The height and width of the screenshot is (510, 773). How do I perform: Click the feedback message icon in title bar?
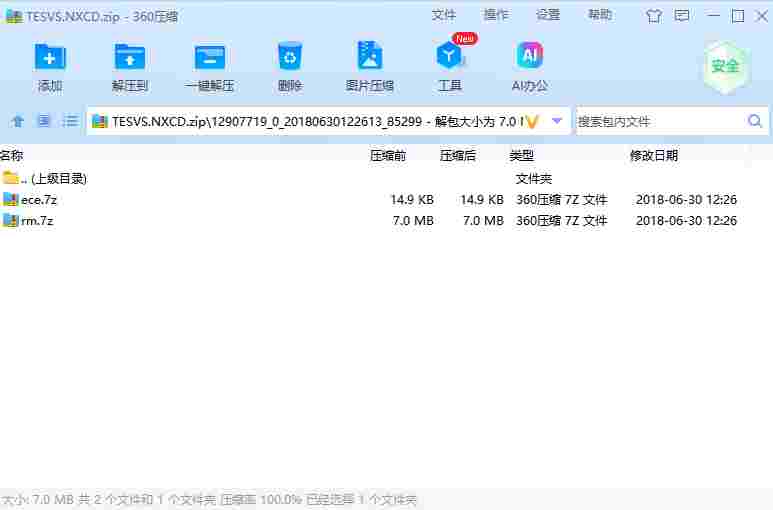(x=682, y=16)
